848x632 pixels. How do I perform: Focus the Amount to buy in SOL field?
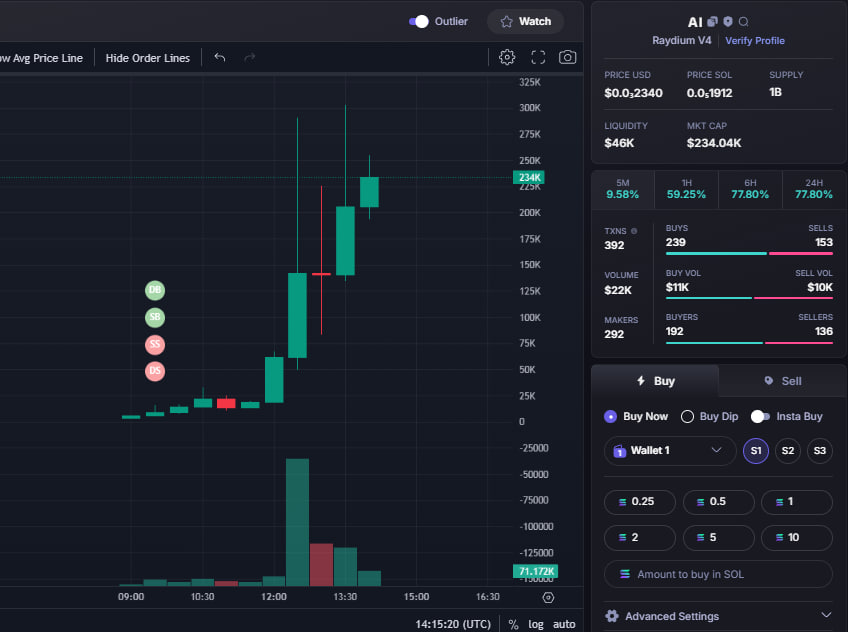[718, 574]
